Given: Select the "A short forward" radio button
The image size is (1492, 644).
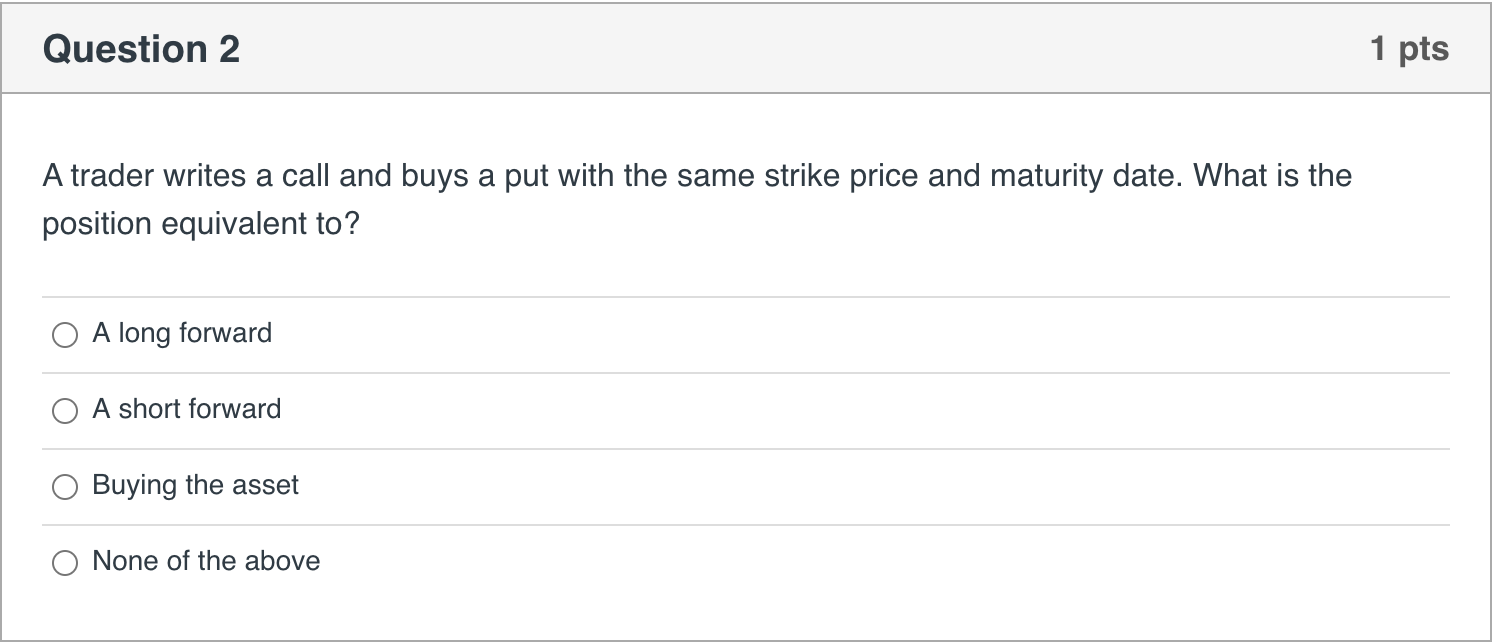Looking at the screenshot, I should coord(65,410).
